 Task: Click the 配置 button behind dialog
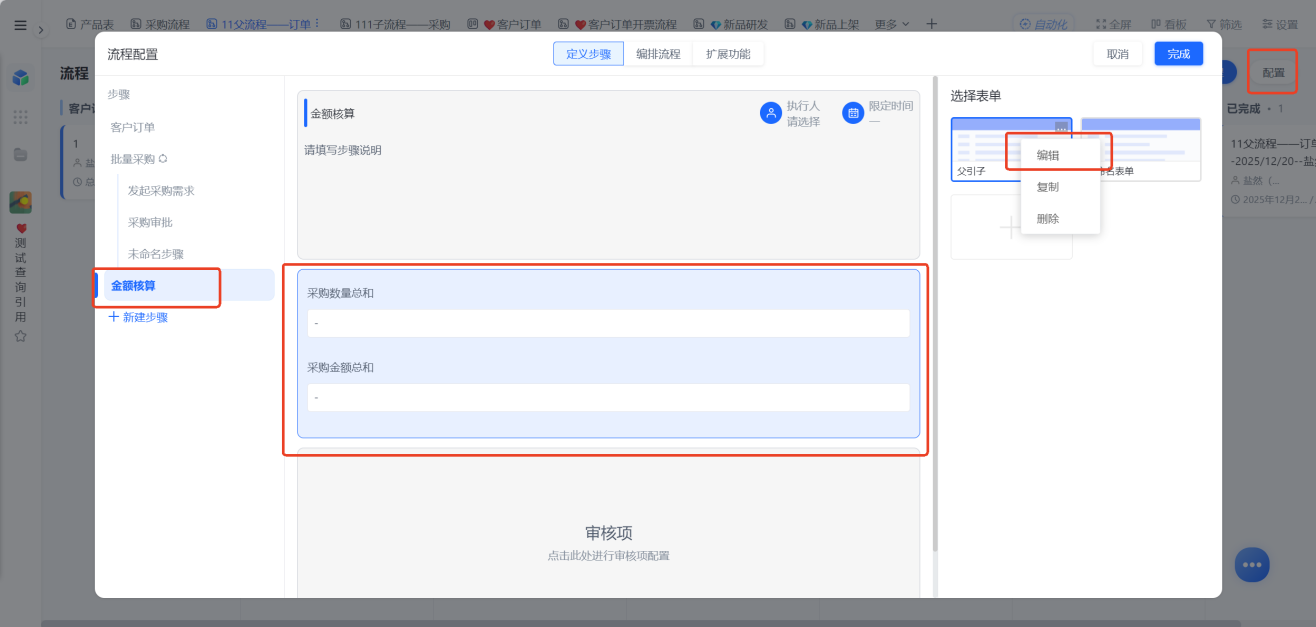(x=1273, y=73)
